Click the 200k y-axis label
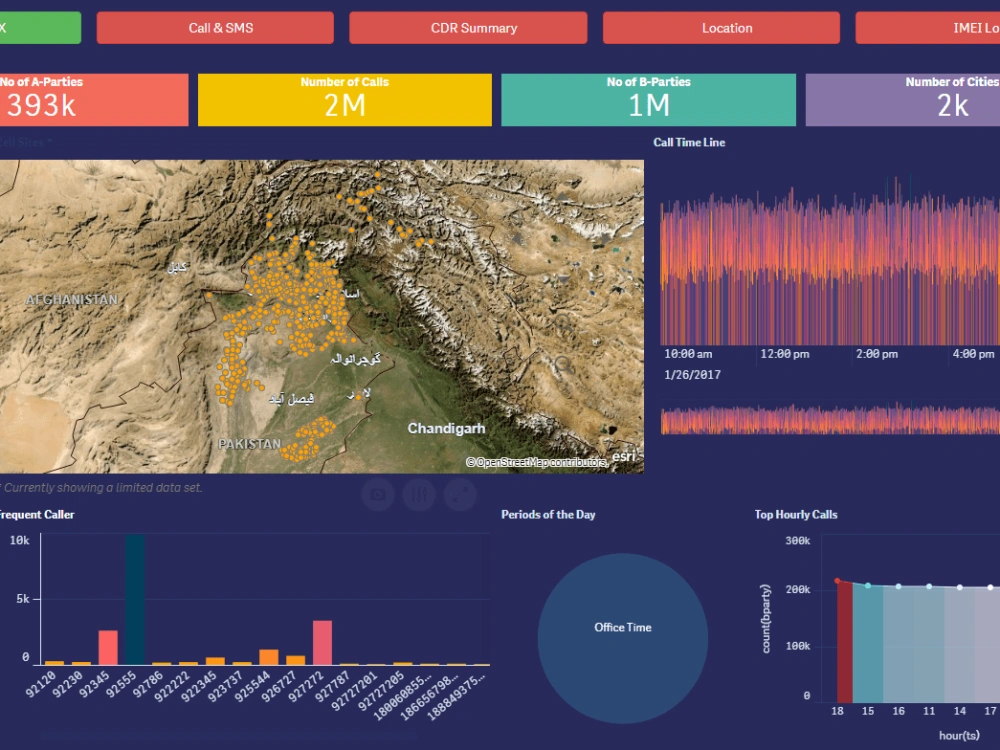This screenshot has height=750, width=1000. pyautogui.click(x=798, y=589)
